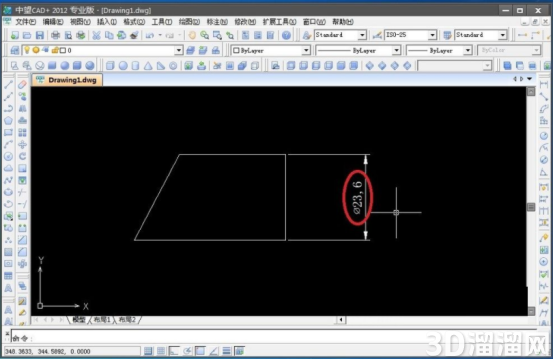Open the table style Standard dropdown
The width and height of the screenshot is (554, 360).
(x=502, y=35)
